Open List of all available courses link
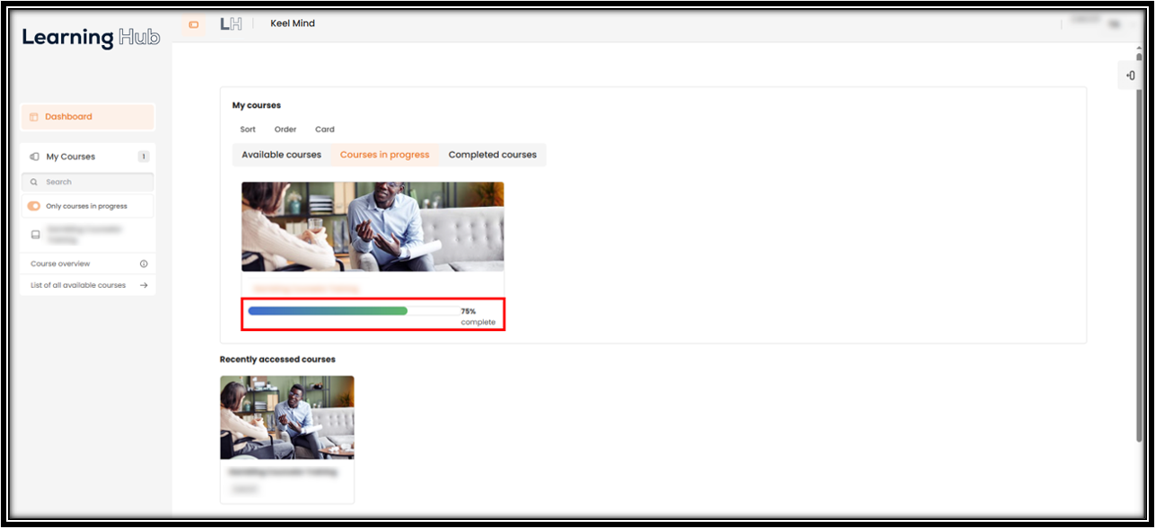 tap(78, 285)
